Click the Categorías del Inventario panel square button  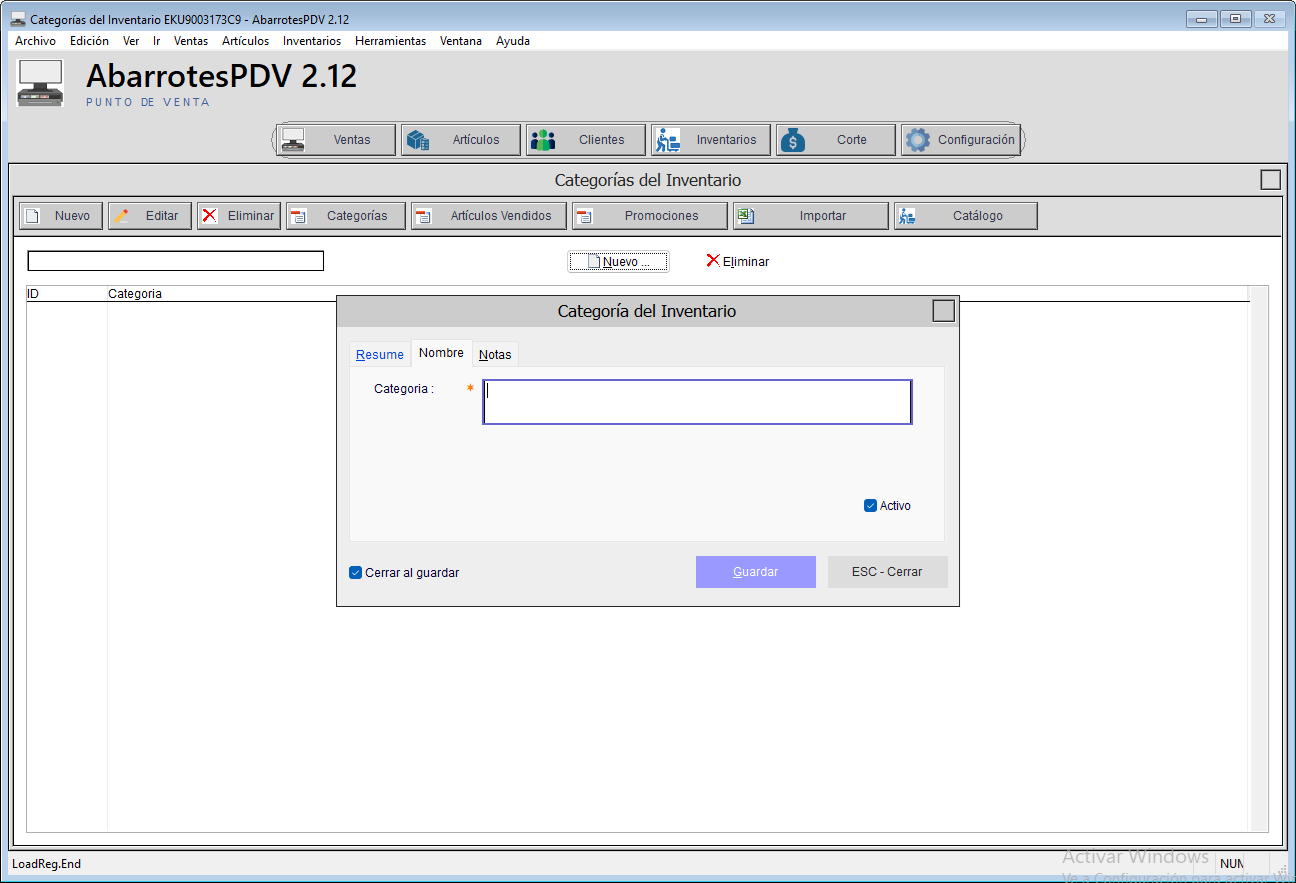click(x=1271, y=180)
